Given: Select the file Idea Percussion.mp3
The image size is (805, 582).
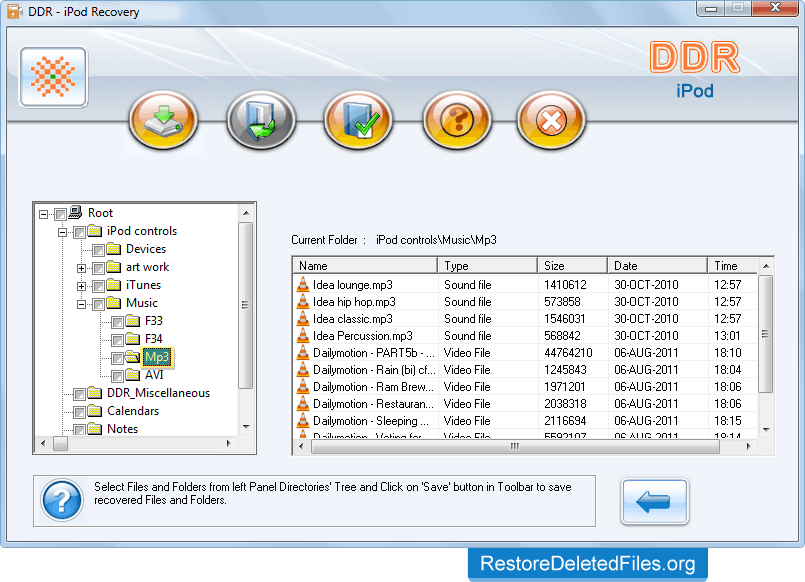Looking at the screenshot, I should coord(362,335).
